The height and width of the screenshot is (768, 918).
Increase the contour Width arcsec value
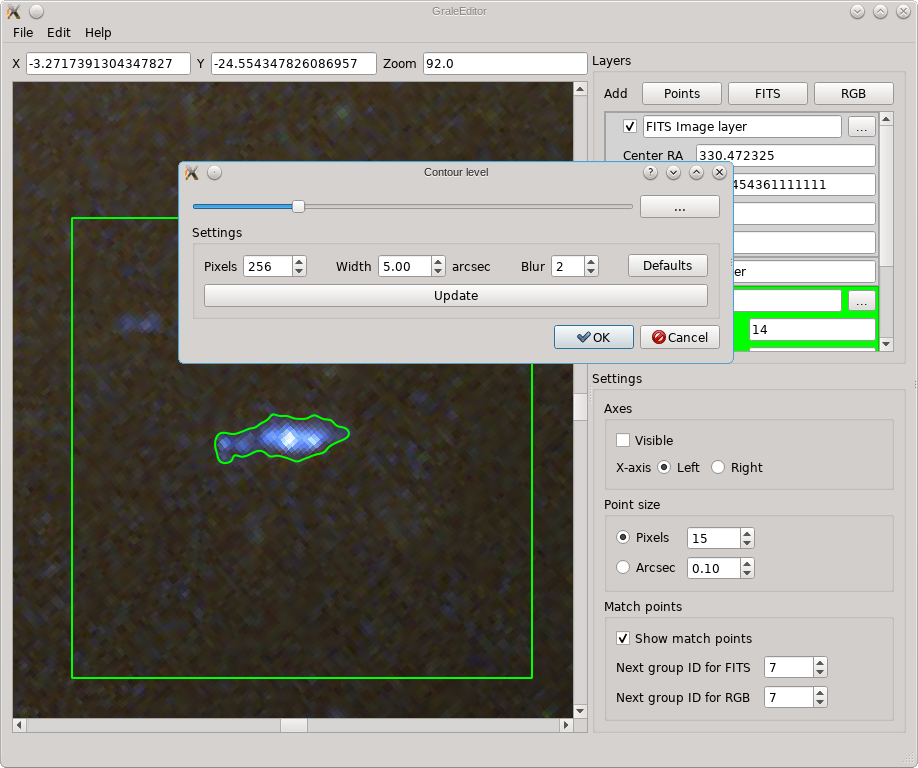pyautogui.click(x=439, y=262)
